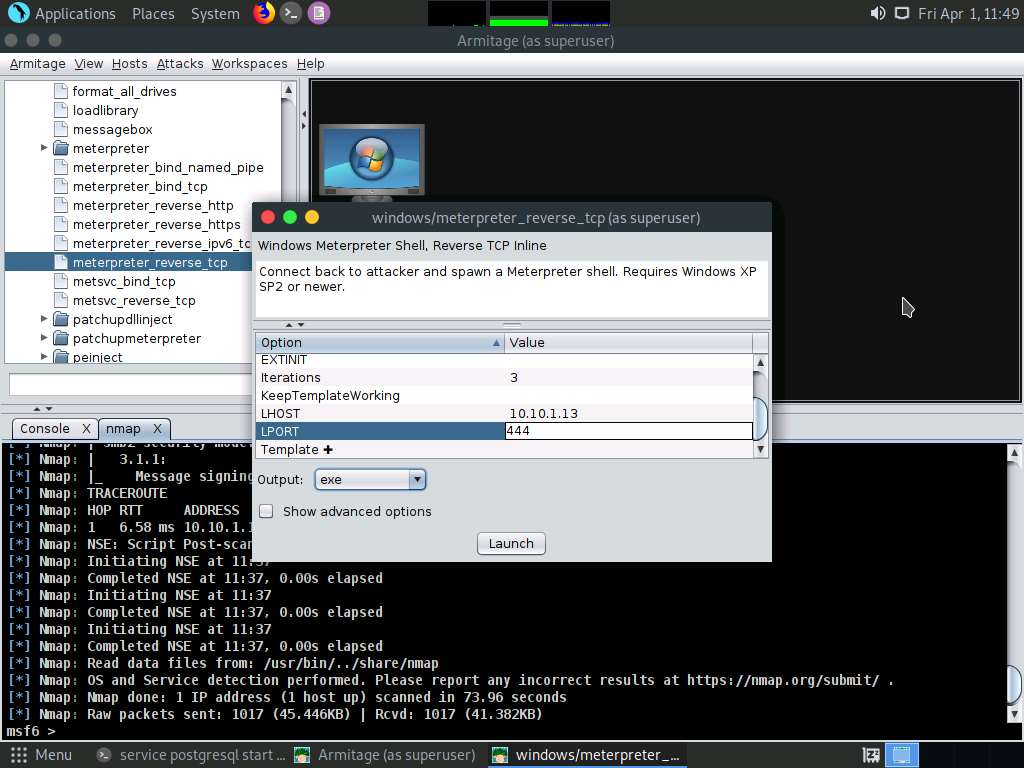The height and width of the screenshot is (768, 1024).
Task: Open the terminal launcher in top panel
Action: click(x=291, y=13)
